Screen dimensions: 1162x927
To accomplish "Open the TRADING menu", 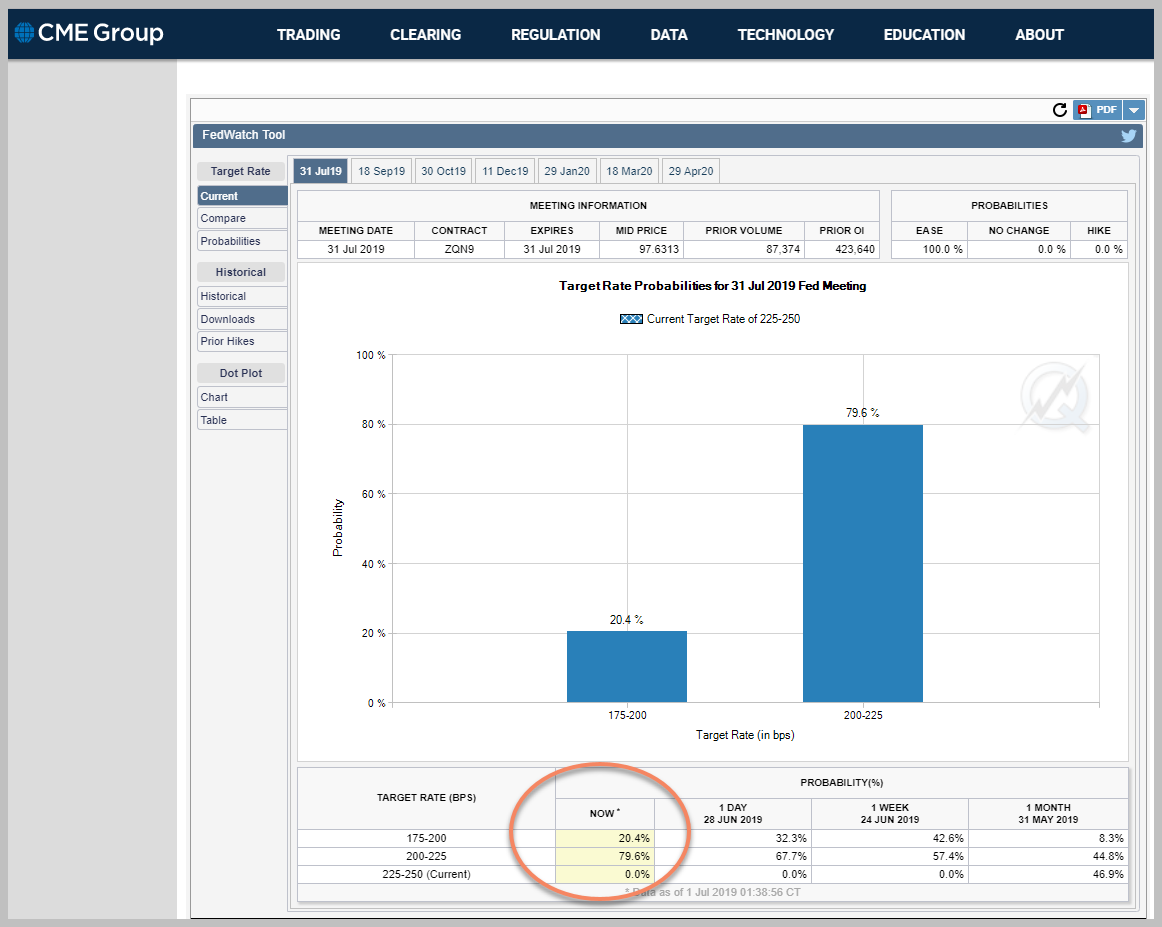I will (x=308, y=35).
